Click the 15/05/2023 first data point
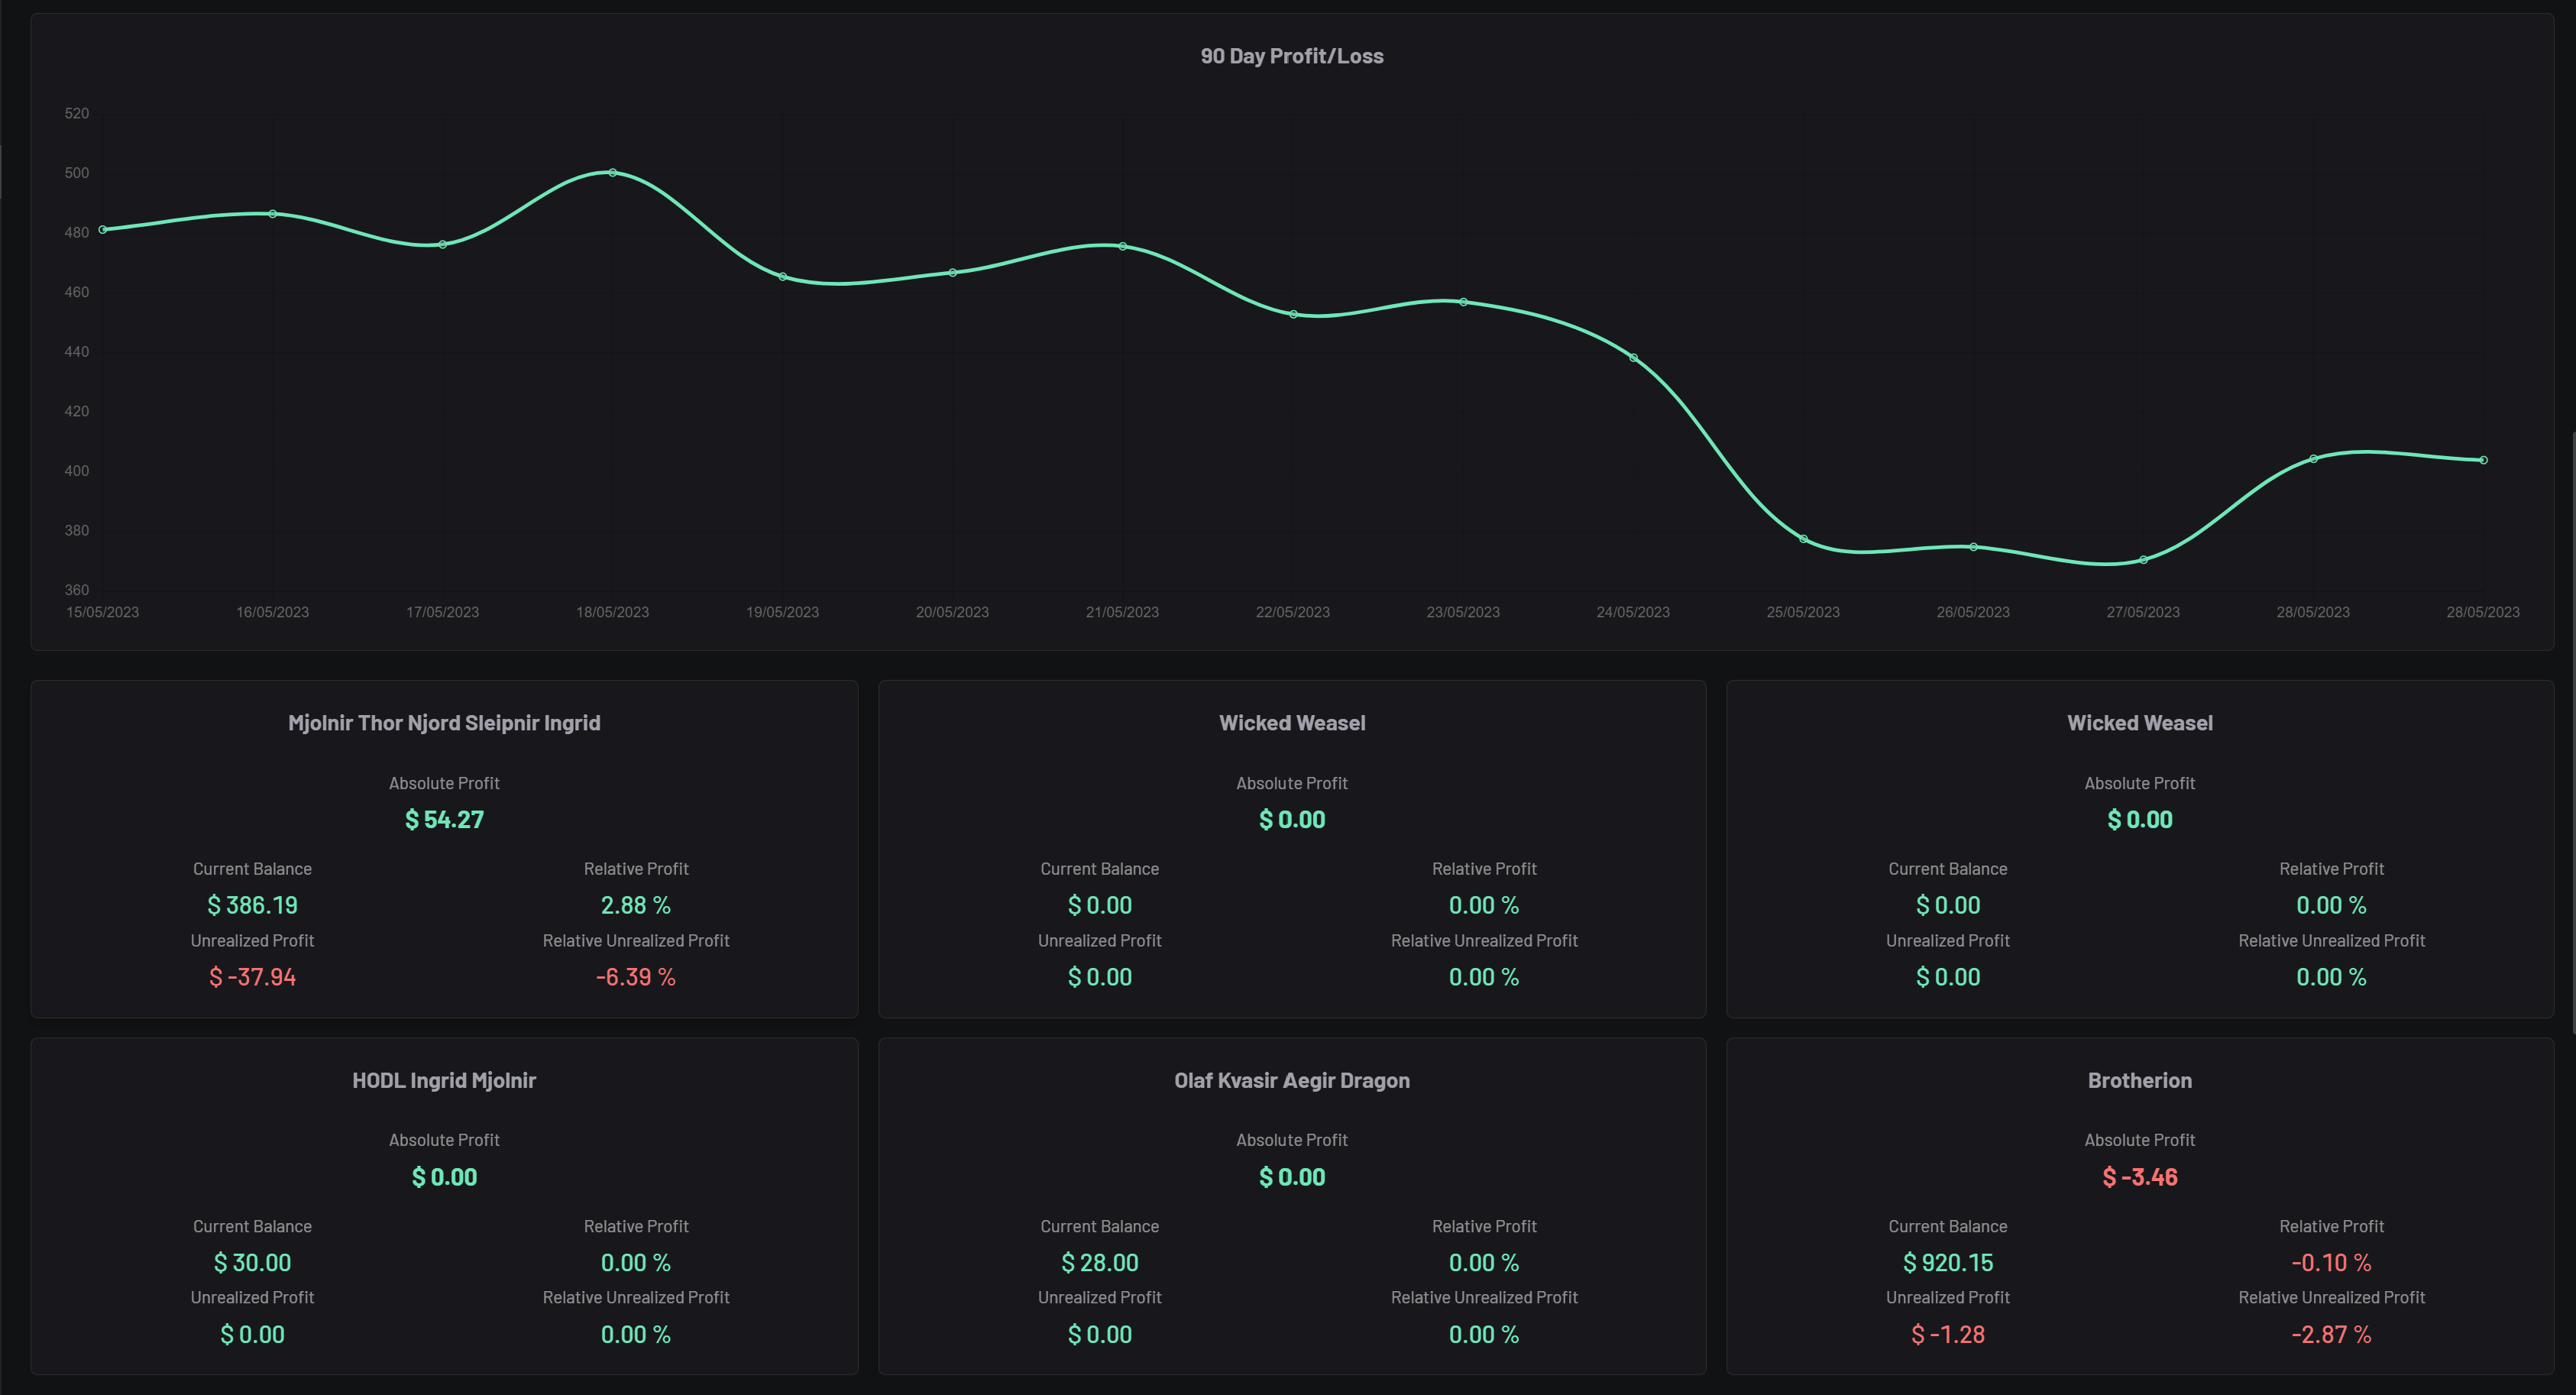 103,230
